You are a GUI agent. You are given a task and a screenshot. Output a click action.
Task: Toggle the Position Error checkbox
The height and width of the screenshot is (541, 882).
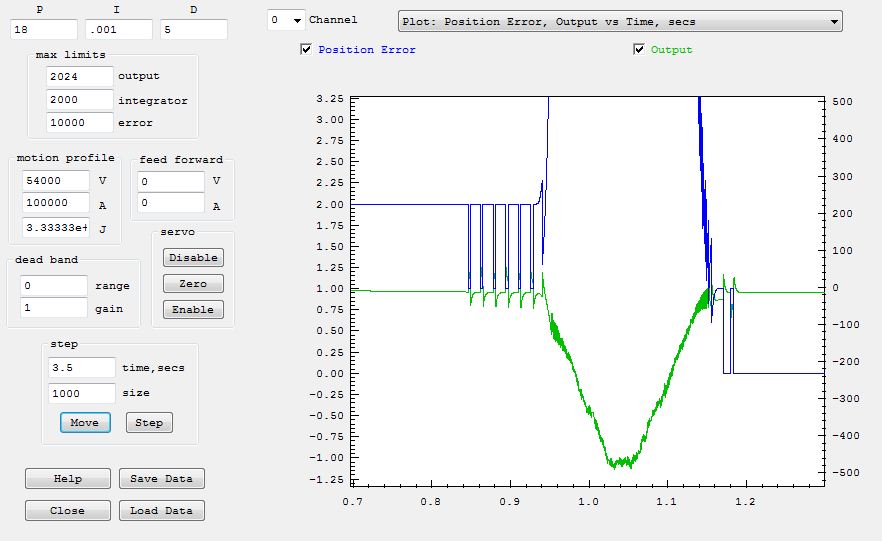(306, 50)
